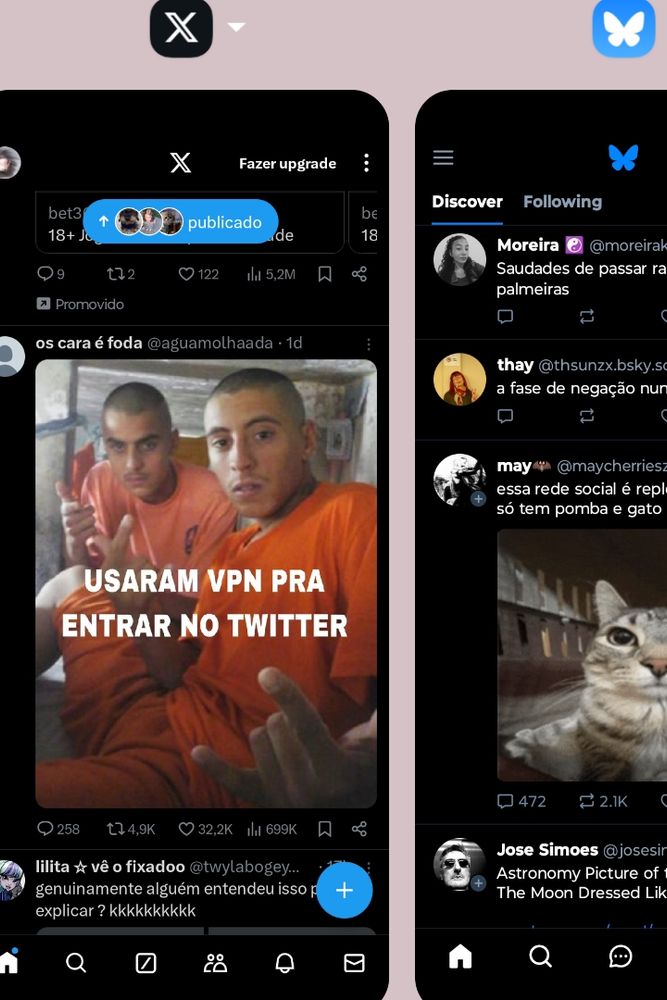Screen dimensions: 667x1000
Task: Open the X app dropdown arrow
Action: (237, 27)
